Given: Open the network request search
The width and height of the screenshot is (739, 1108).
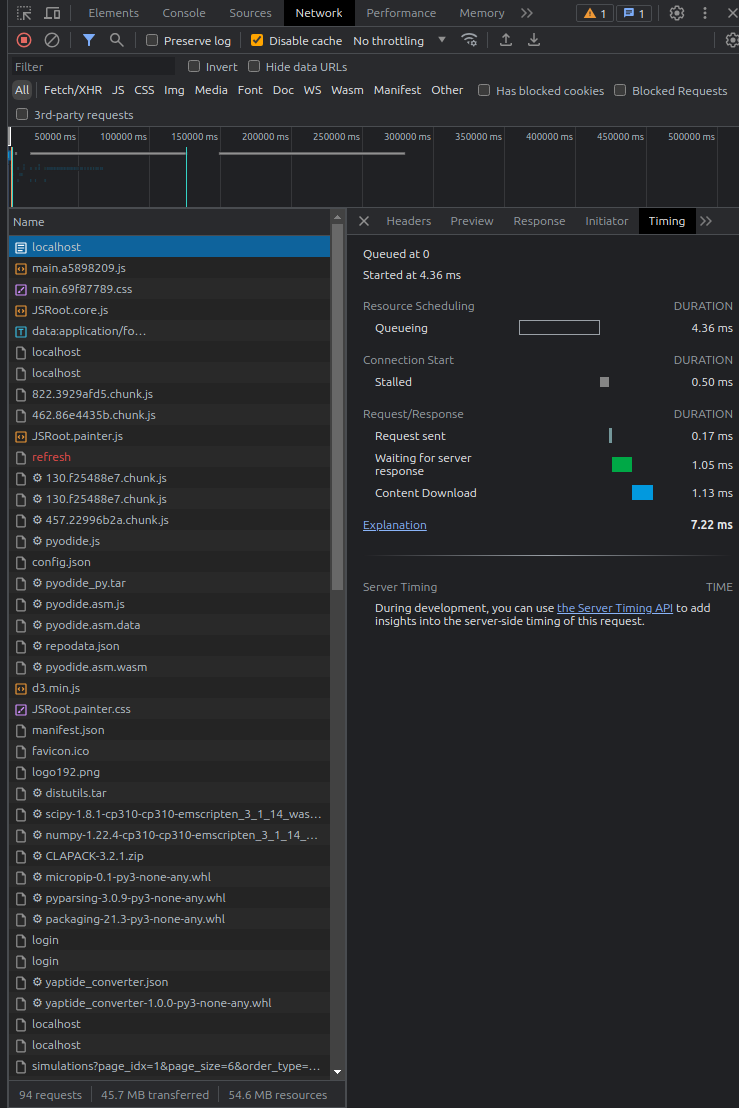Looking at the screenshot, I should click(x=118, y=40).
